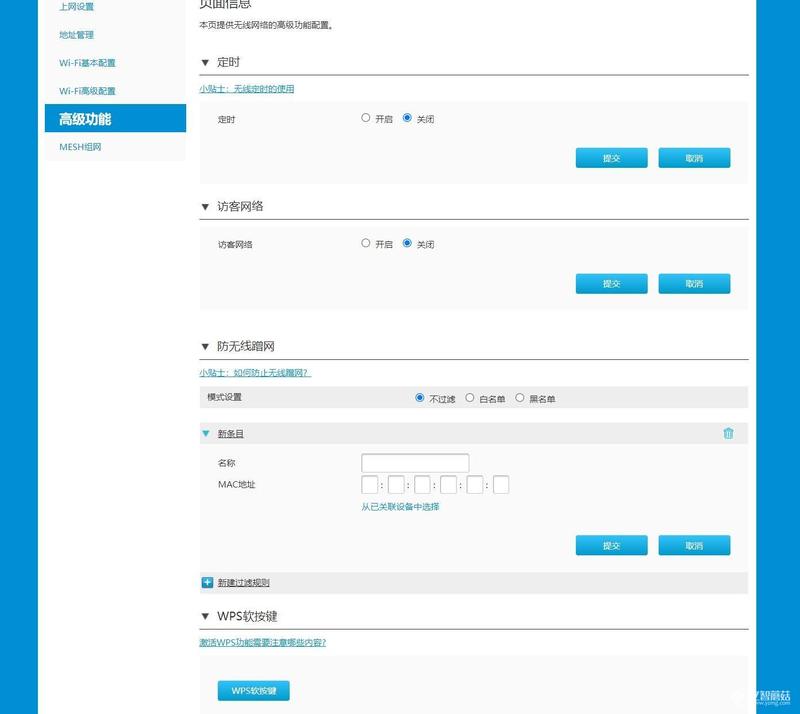Select 关闭 for 访客网络 guest network
This screenshot has height=714, width=800.
(x=407, y=243)
